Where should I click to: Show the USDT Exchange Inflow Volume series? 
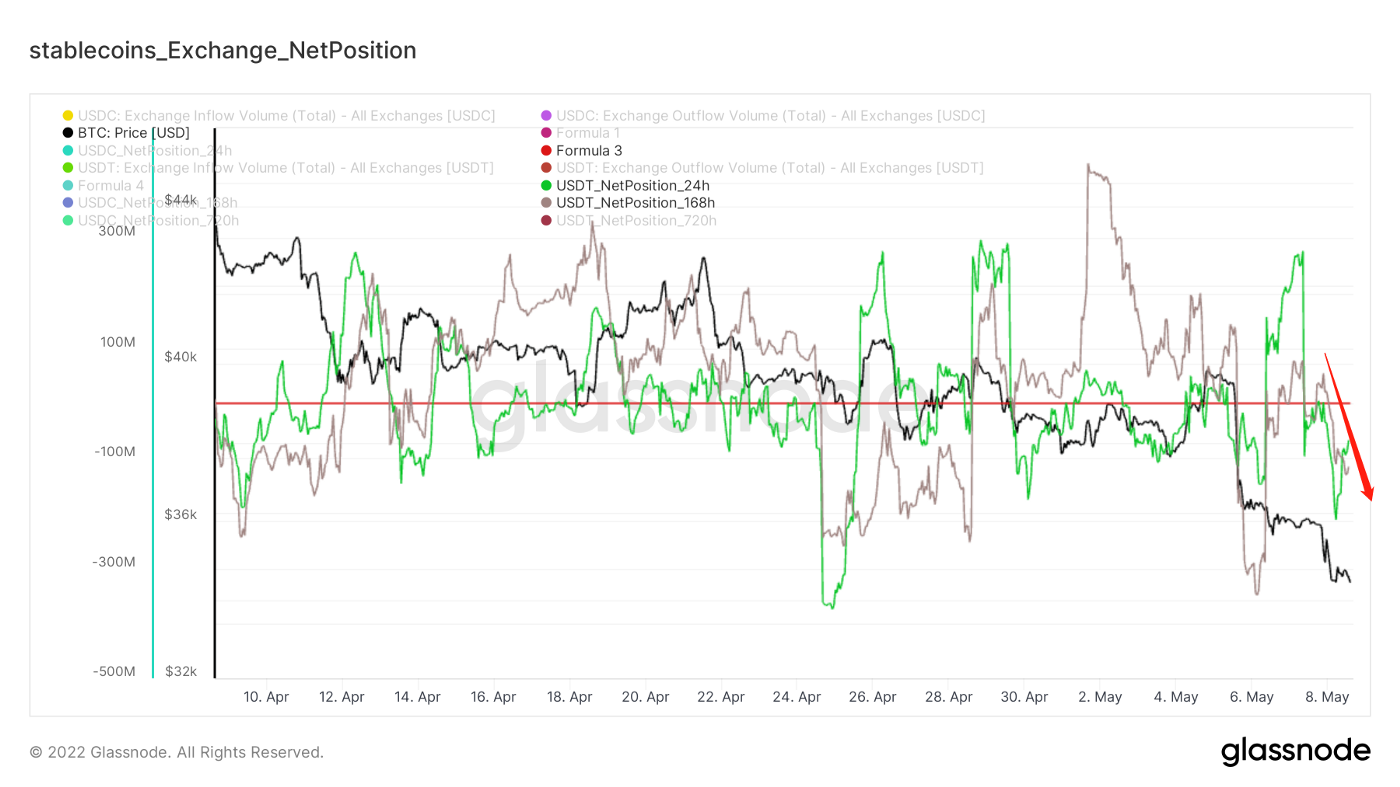click(285, 168)
